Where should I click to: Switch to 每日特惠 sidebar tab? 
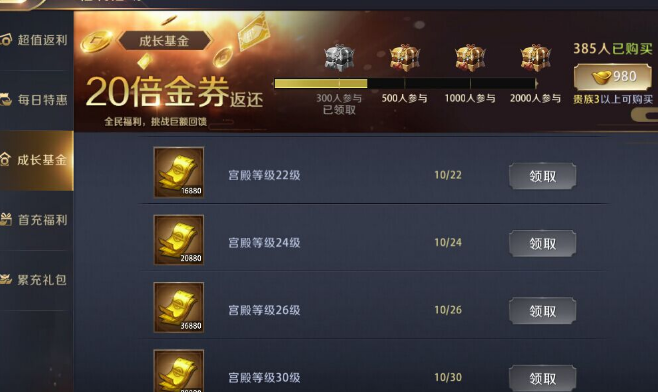37,100
